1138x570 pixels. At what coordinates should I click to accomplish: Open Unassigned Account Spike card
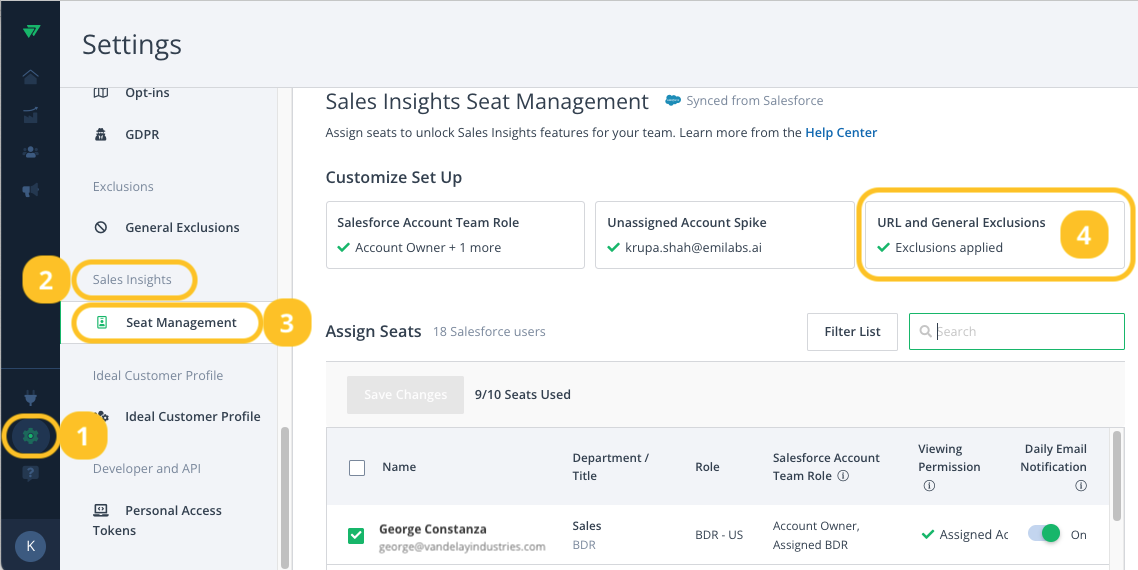pyautogui.click(x=724, y=235)
